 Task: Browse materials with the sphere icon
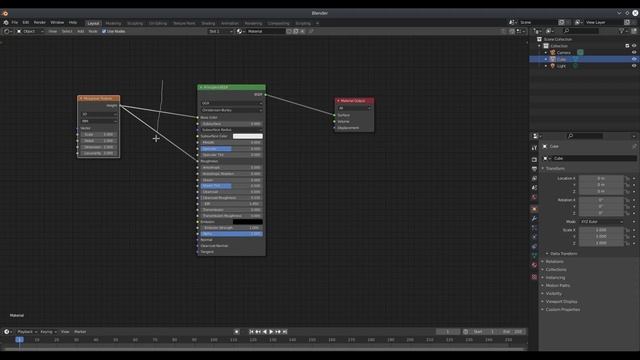(240, 31)
